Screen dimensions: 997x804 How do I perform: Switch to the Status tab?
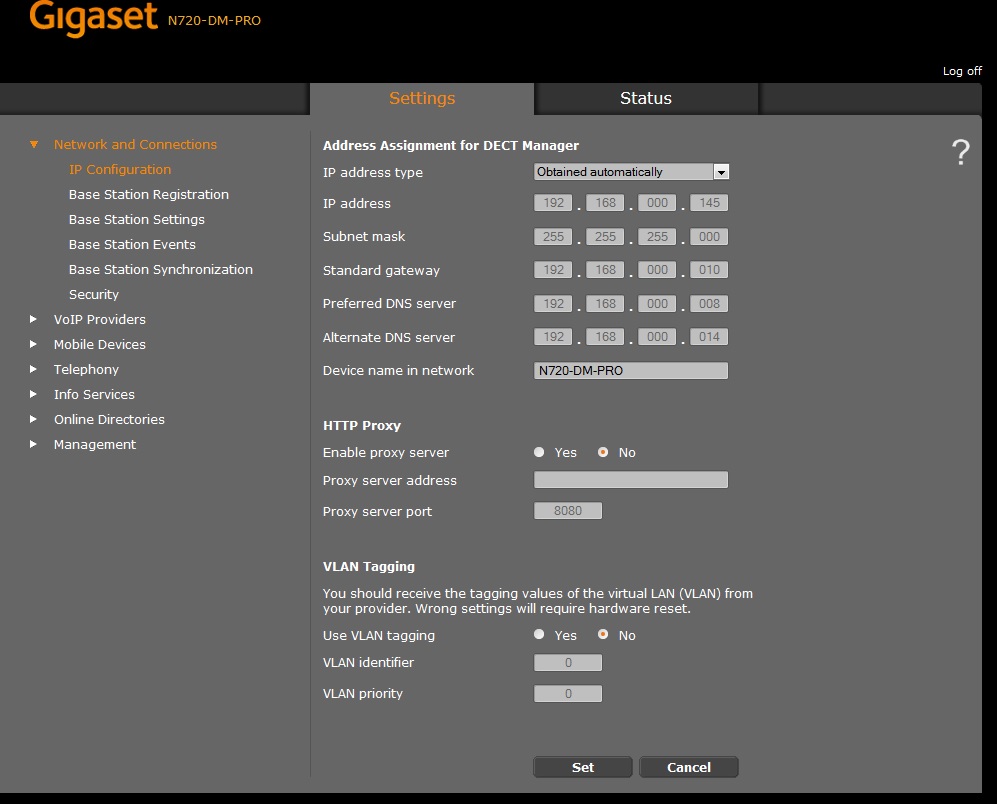pyautogui.click(x=646, y=98)
